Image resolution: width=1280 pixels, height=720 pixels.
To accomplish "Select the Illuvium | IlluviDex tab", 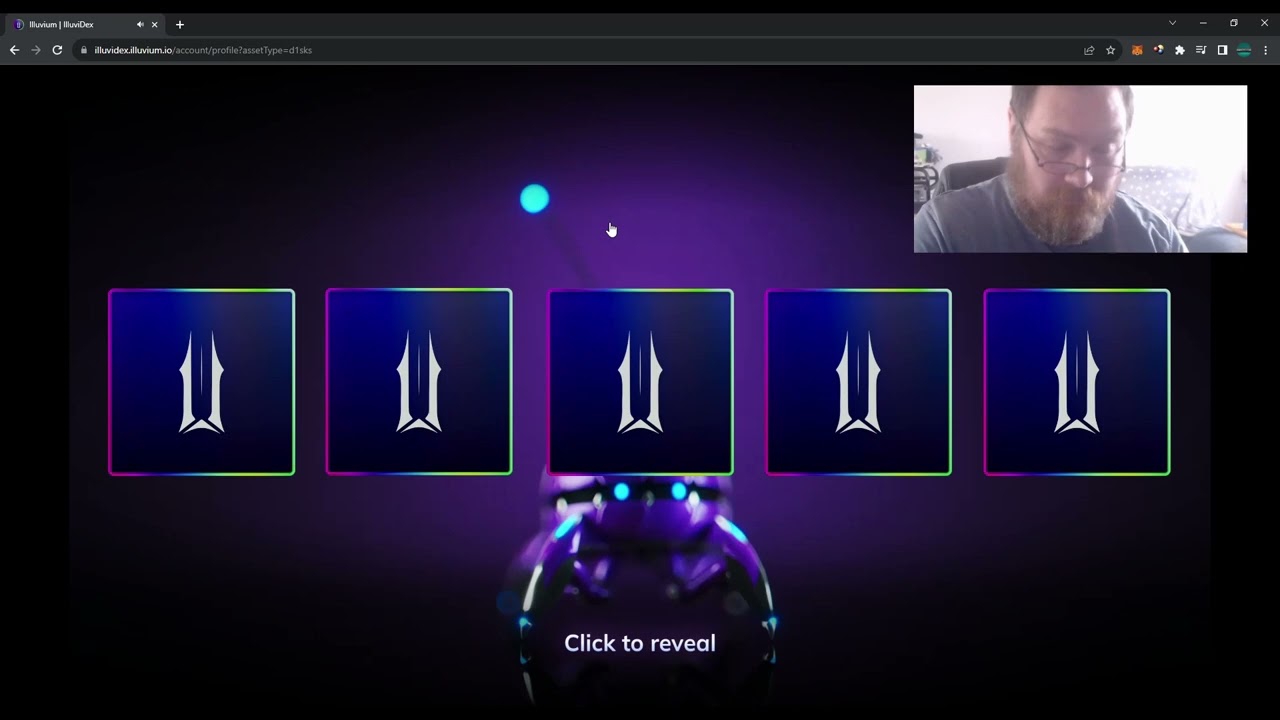I will tap(86, 24).
